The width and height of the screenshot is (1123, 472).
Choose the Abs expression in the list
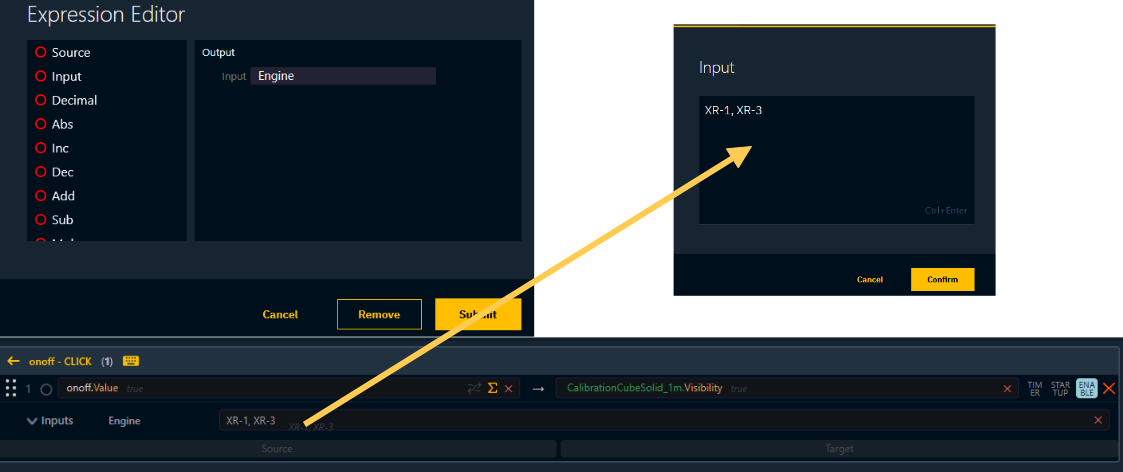click(x=41, y=125)
